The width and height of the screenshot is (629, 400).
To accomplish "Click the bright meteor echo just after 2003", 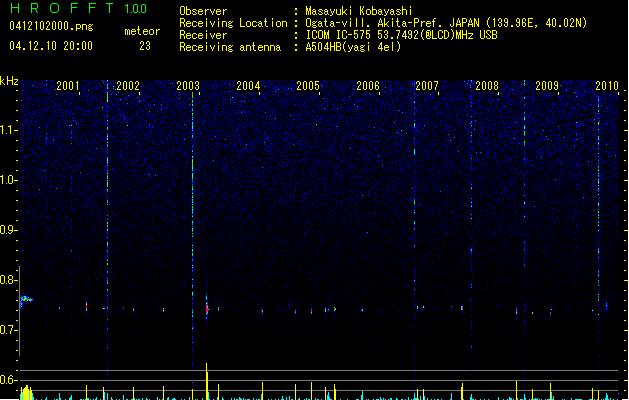I will (x=207, y=308).
